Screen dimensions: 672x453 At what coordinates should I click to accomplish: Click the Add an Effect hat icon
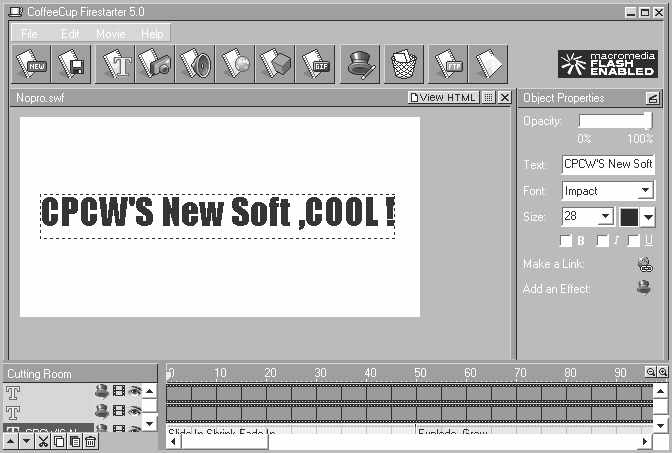(644, 289)
